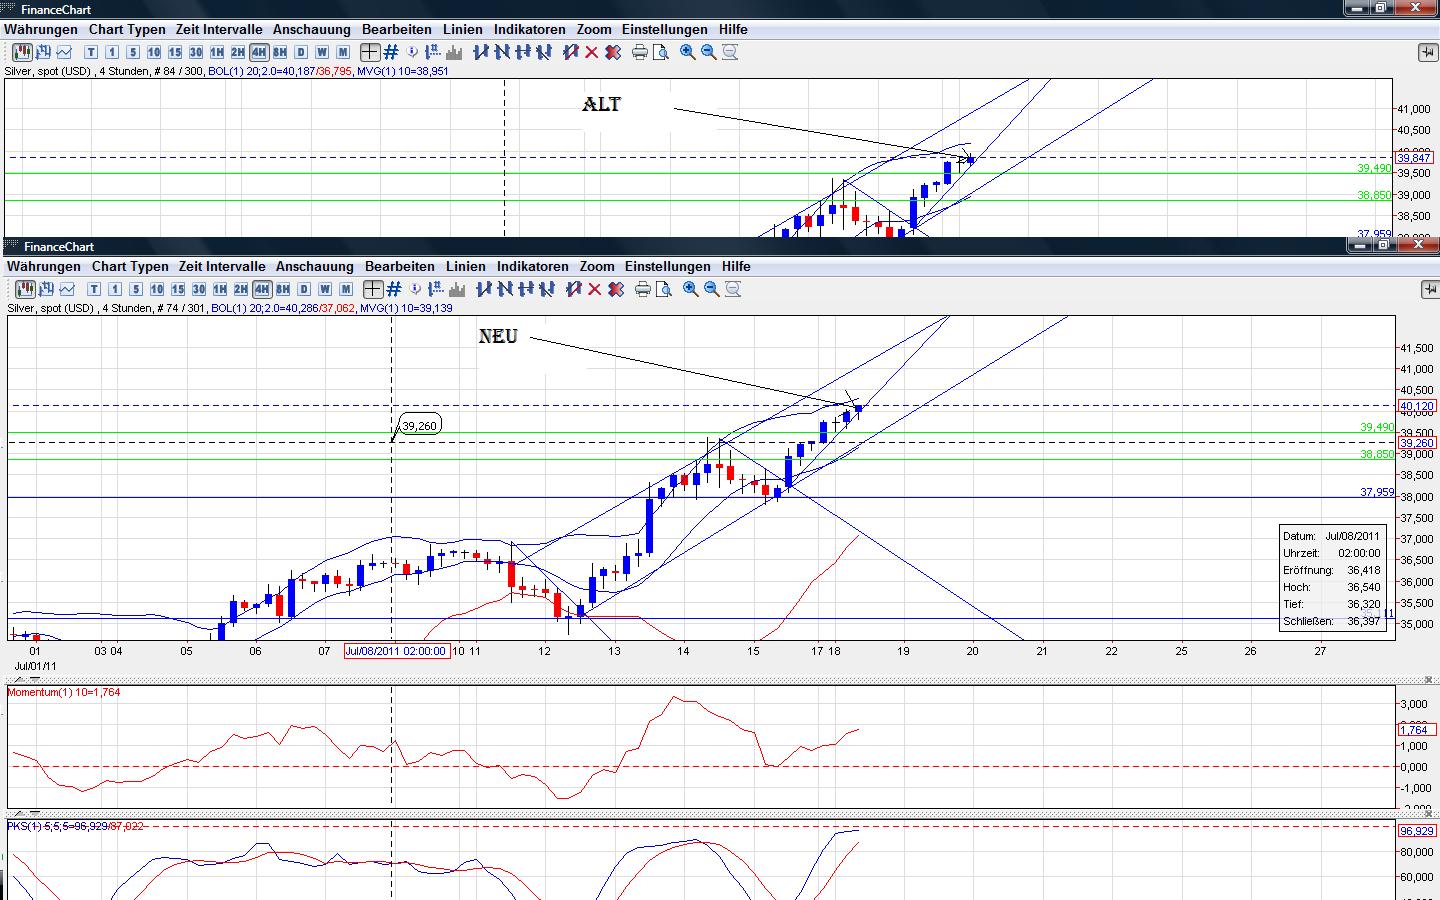Open Chart Typen menu in NEU chart window
Image resolution: width=1440 pixels, height=900 pixels.
point(130,266)
